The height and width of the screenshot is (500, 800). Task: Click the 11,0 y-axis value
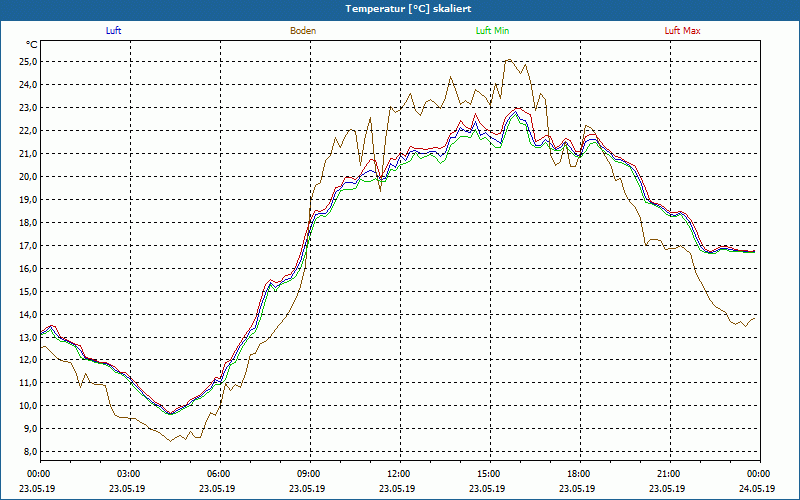point(29,383)
